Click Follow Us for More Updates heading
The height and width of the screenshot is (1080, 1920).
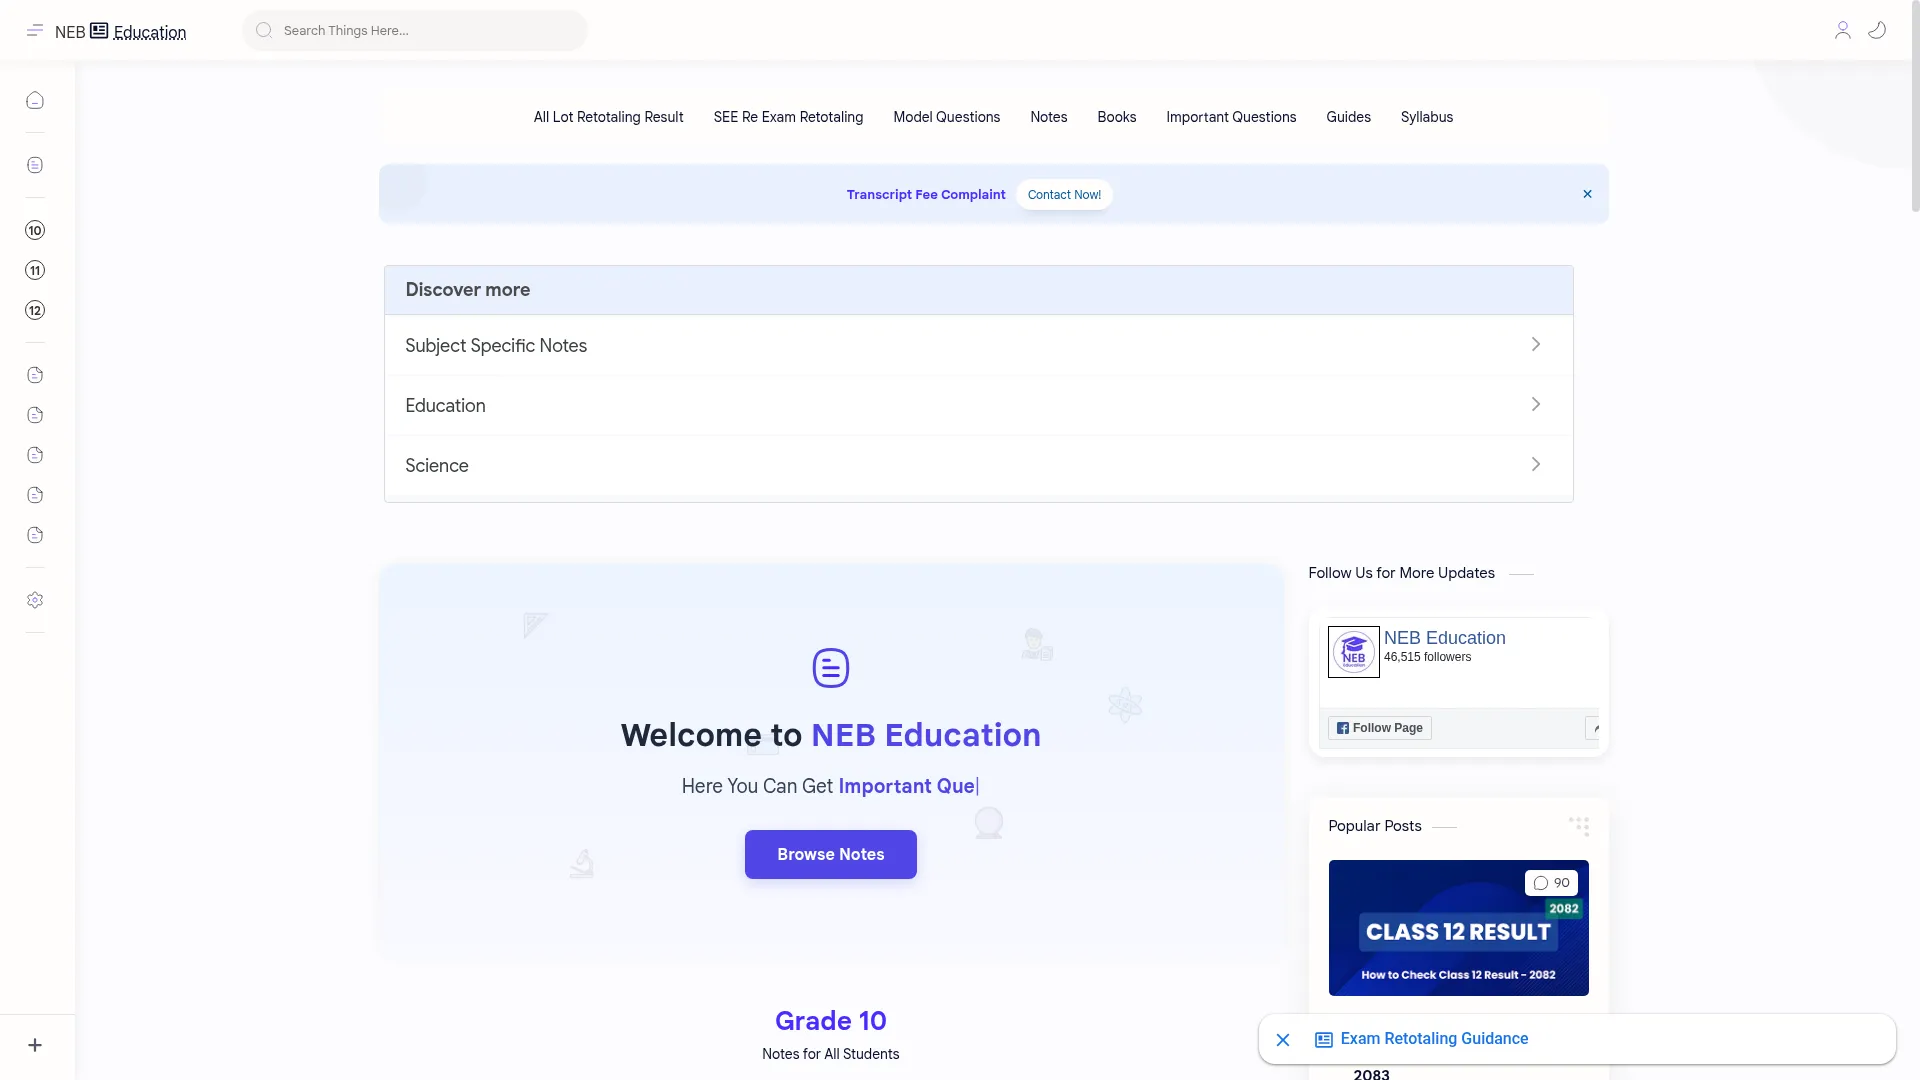(x=1401, y=573)
